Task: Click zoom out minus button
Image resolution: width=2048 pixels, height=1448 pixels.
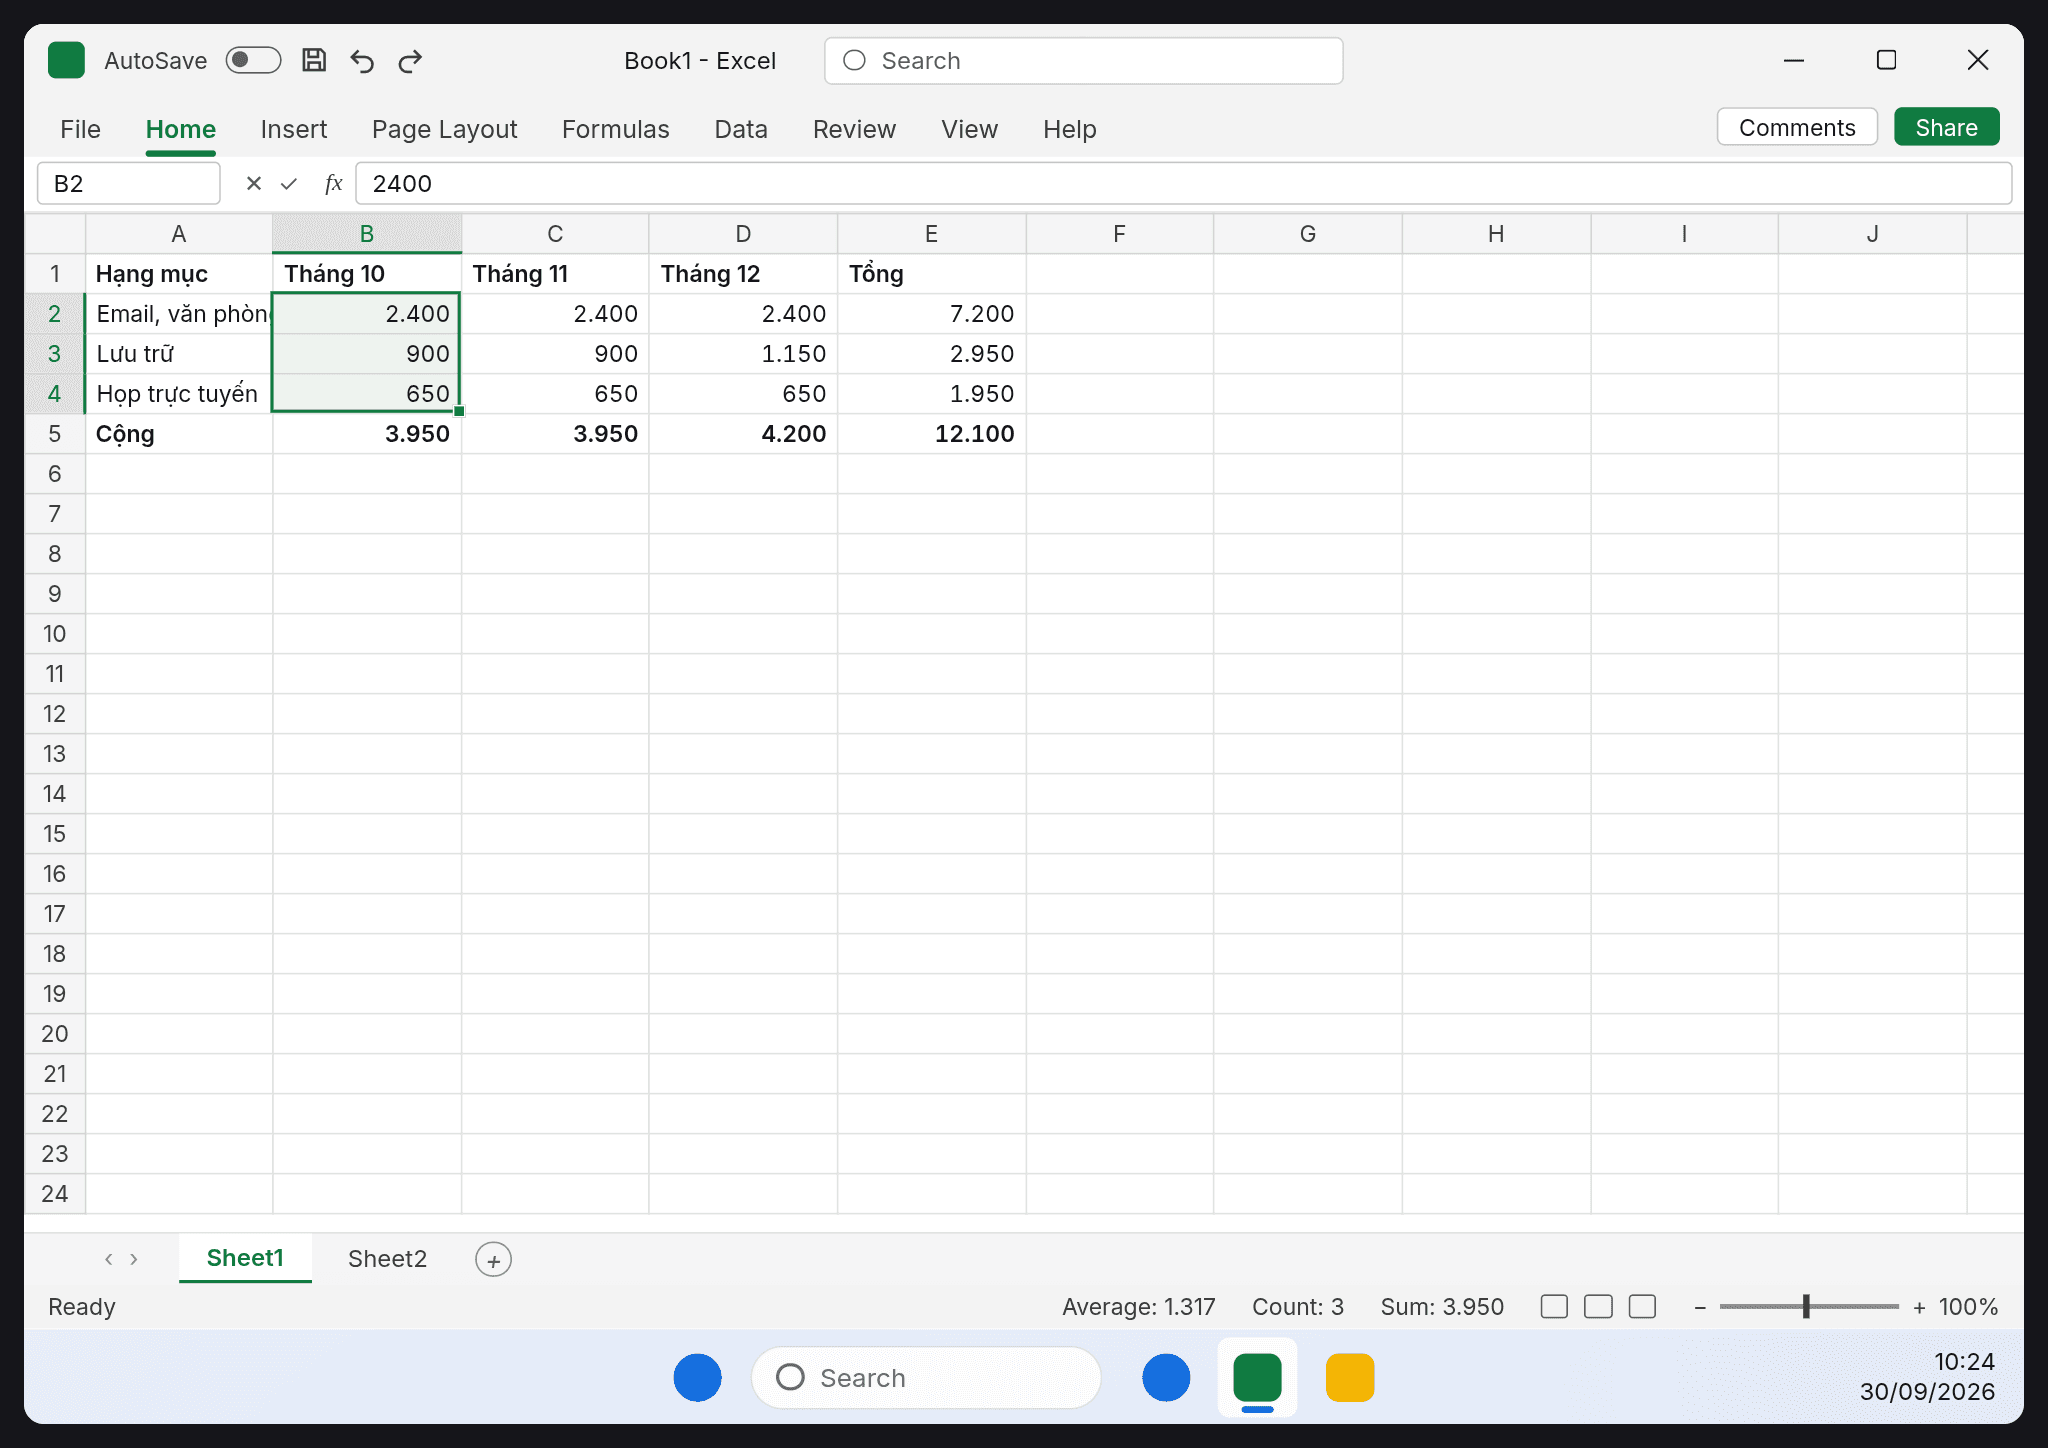Action: [x=1699, y=1307]
